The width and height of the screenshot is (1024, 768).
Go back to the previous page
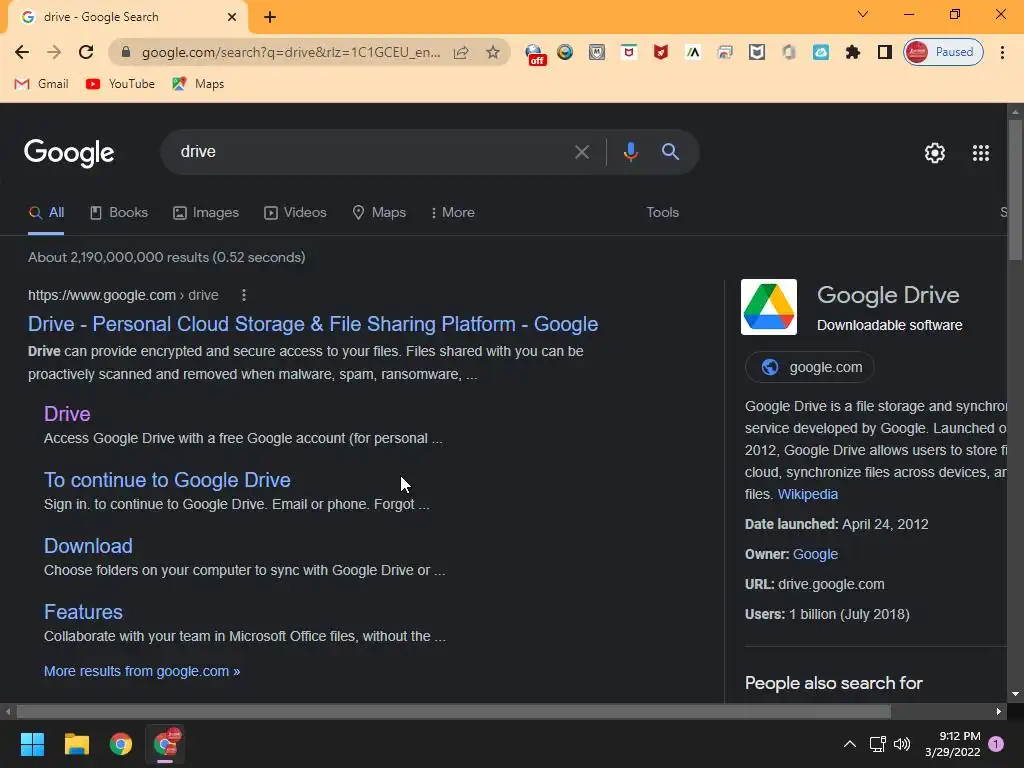point(22,52)
